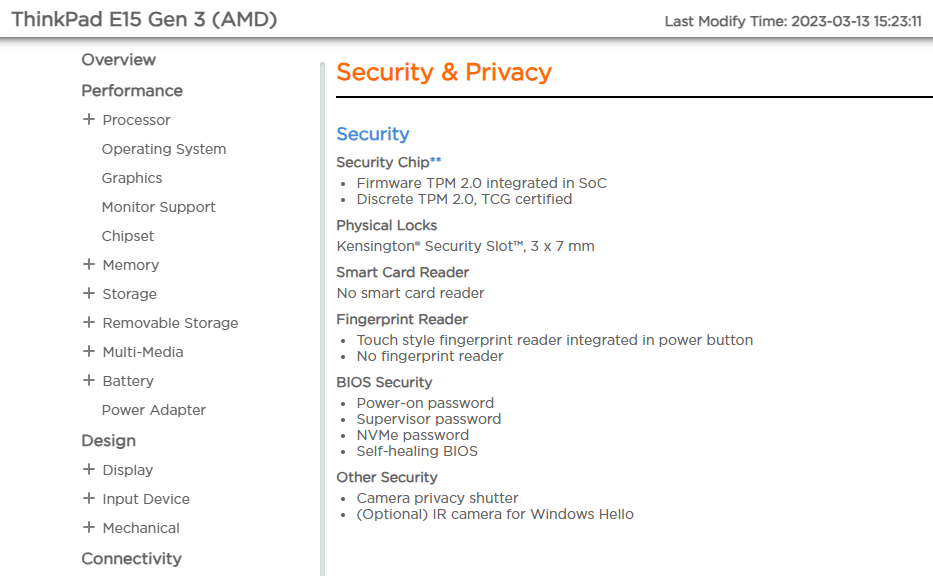Jump to Connectivity section
This screenshot has height=576, width=933.
pyautogui.click(x=131, y=559)
